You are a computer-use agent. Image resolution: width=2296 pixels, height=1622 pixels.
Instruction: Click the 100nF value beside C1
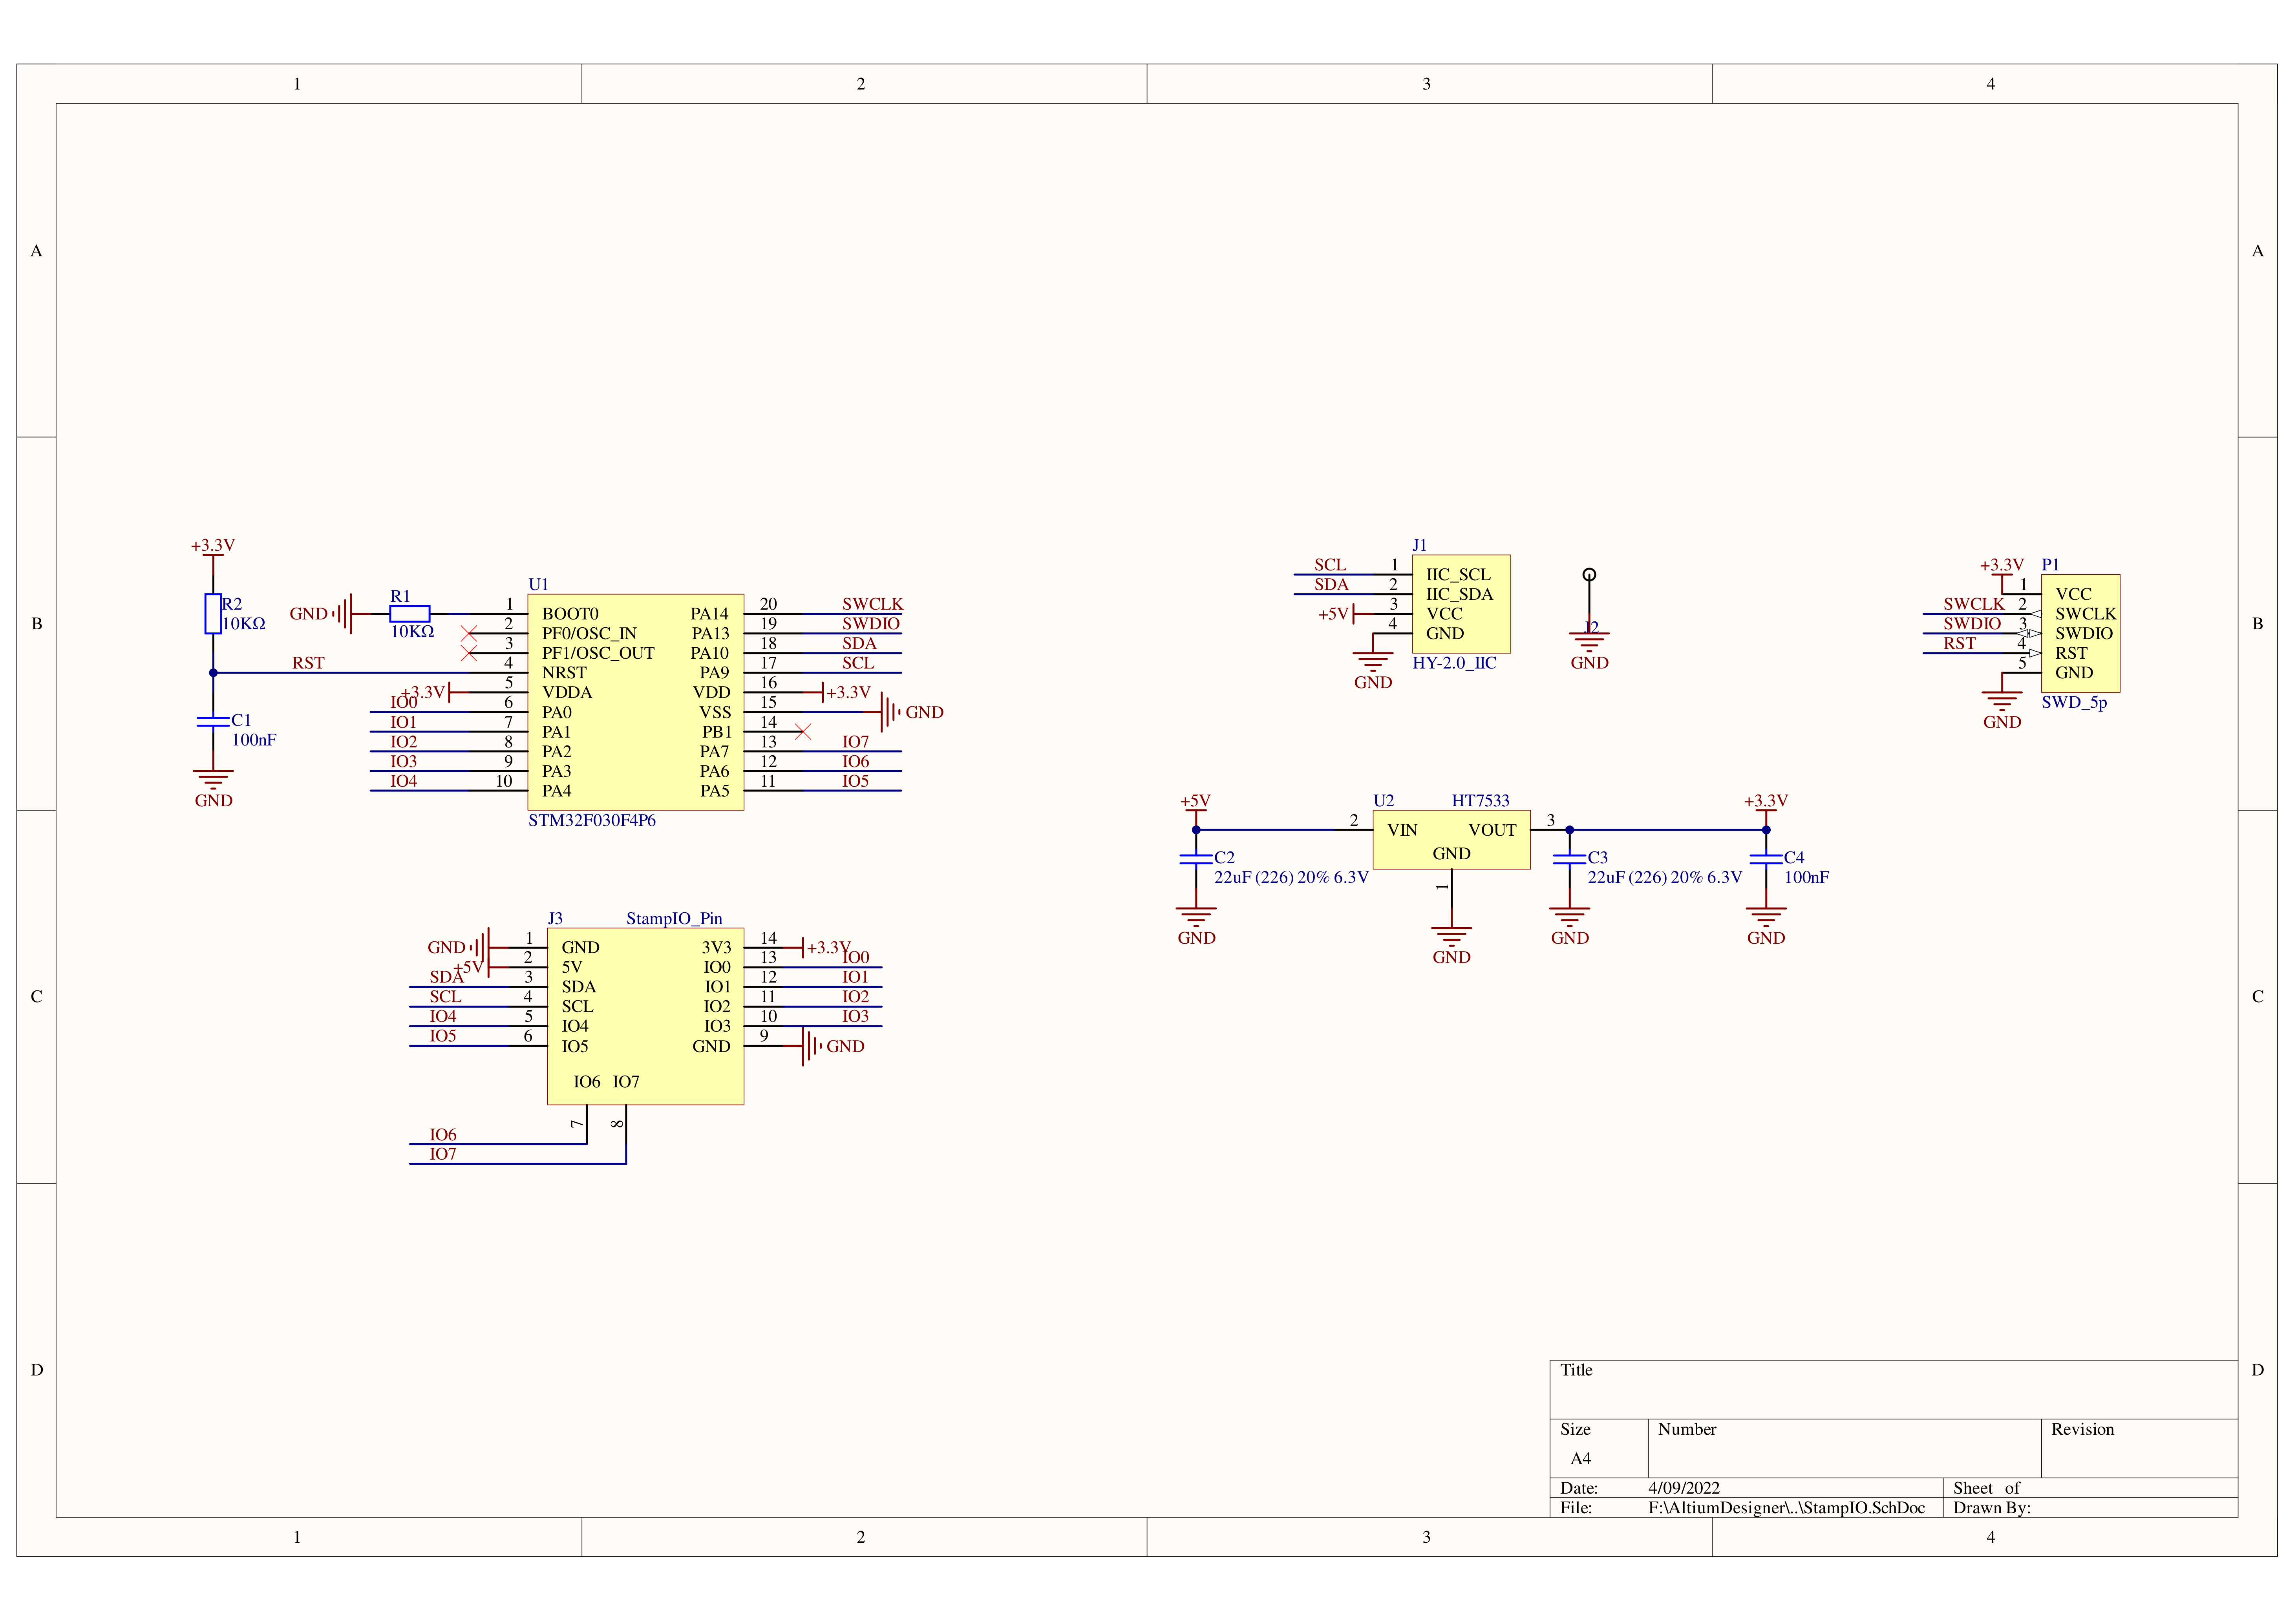click(x=254, y=740)
